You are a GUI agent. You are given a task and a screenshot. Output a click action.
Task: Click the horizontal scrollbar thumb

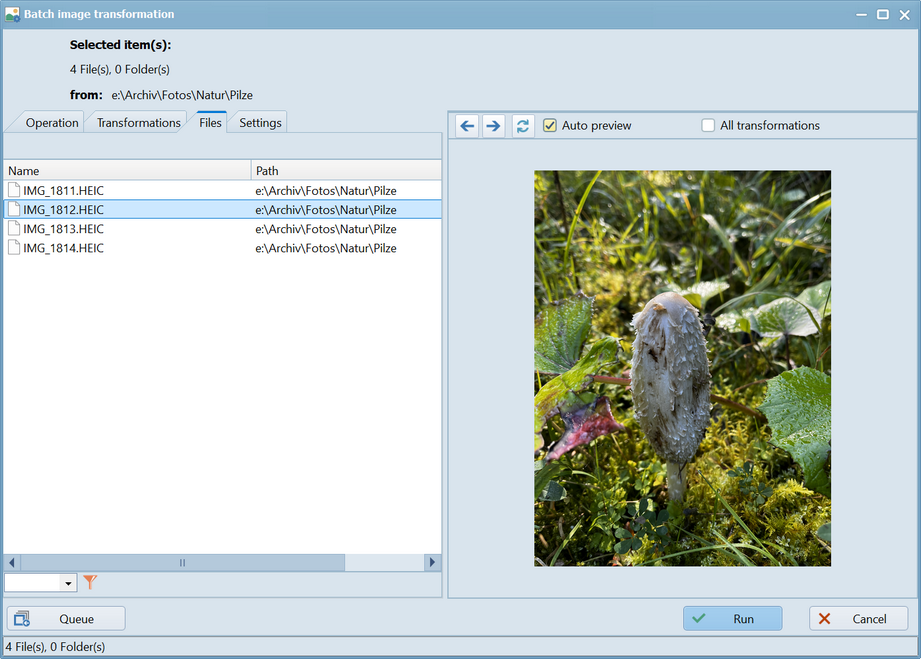183,563
